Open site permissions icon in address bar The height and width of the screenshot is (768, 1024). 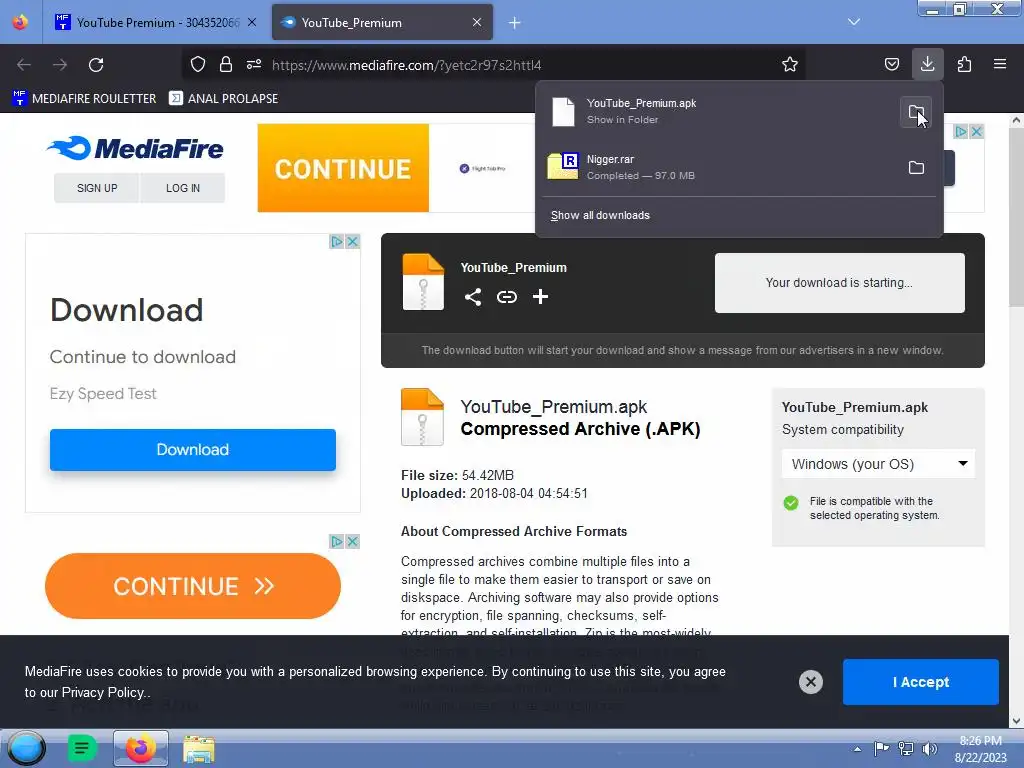[x=254, y=65]
